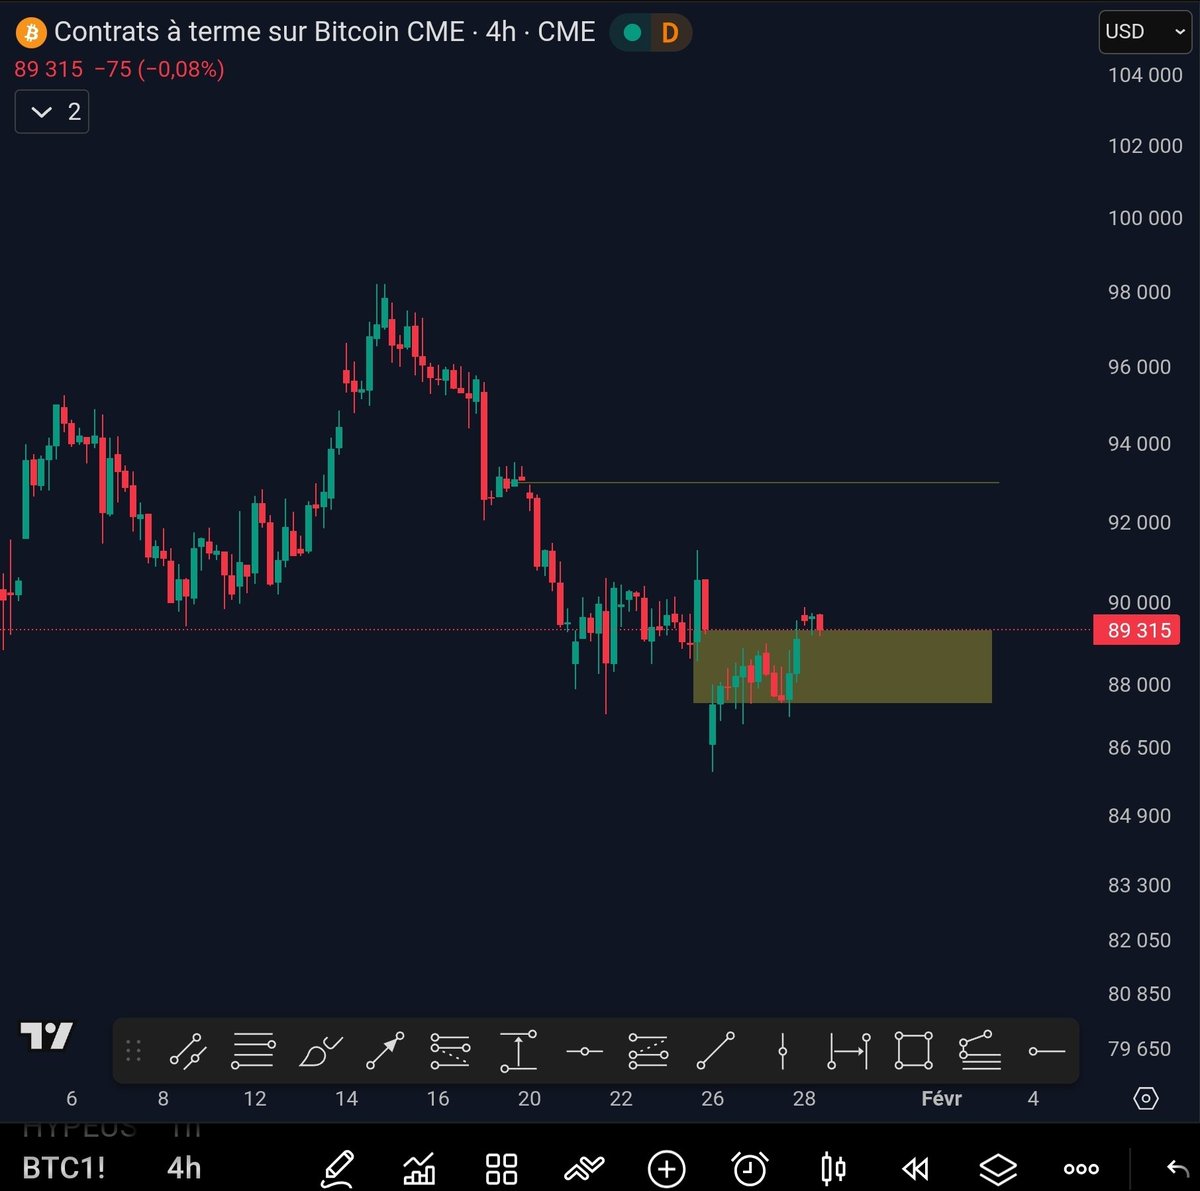Viewport: 1200px width, 1191px height.
Task: Open the indicators icon in bottom bar
Action: pyautogui.click(x=421, y=1168)
